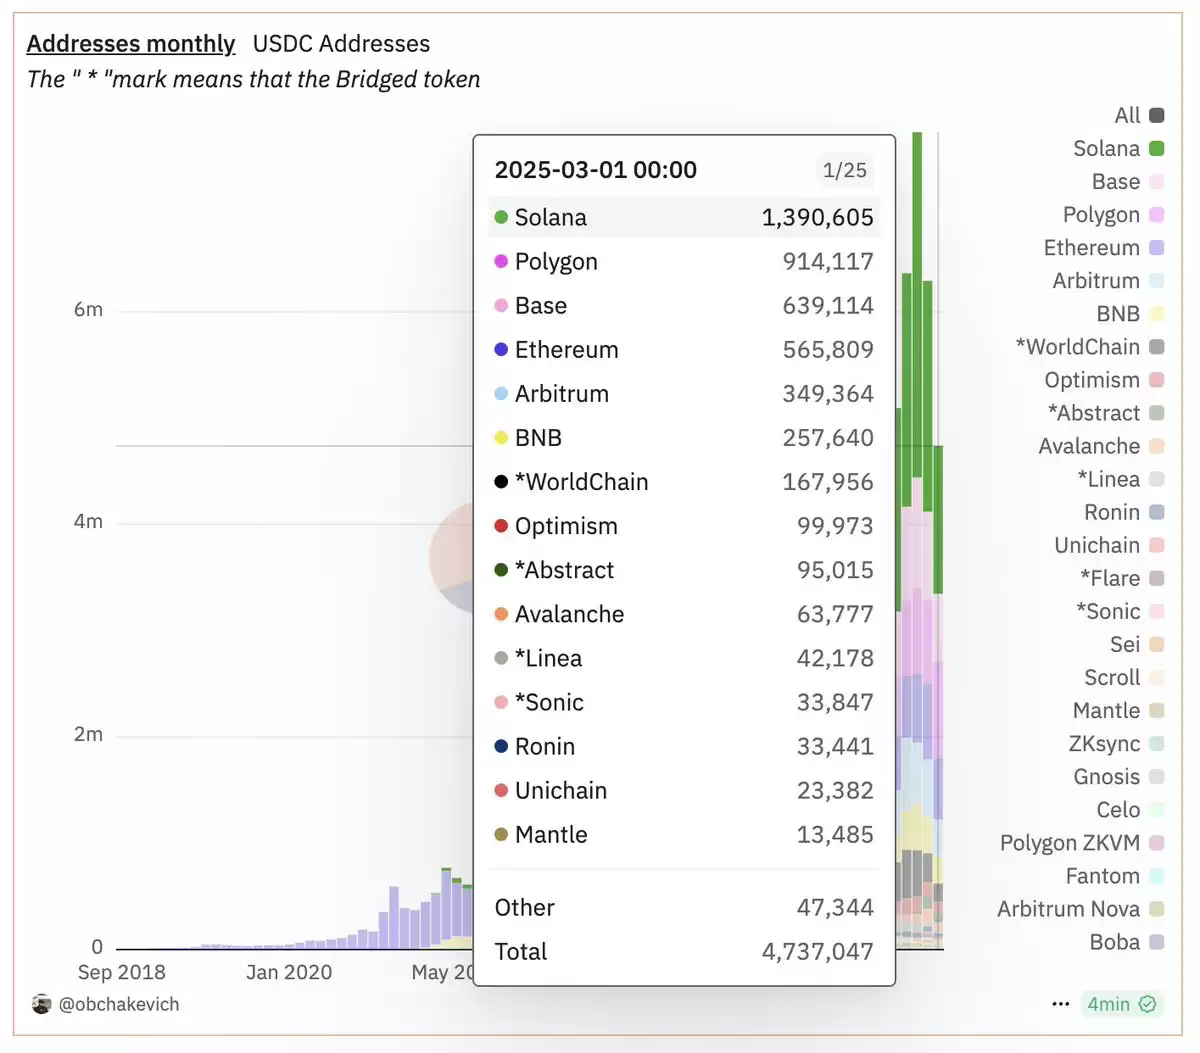Click the green check icon in 4min badge
Viewport: 1200px width, 1053px height.
1147,1004
